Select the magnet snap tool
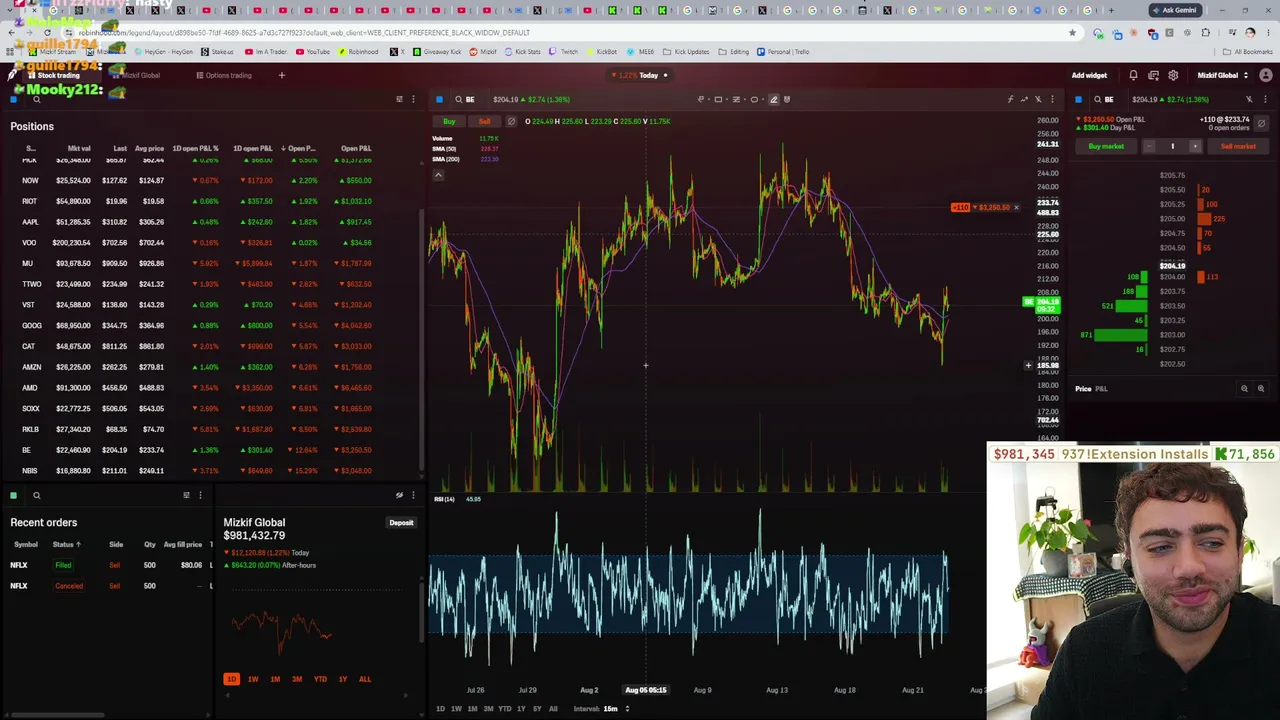Image resolution: width=1280 pixels, height=720 pixels. click(x=787, y=99)
